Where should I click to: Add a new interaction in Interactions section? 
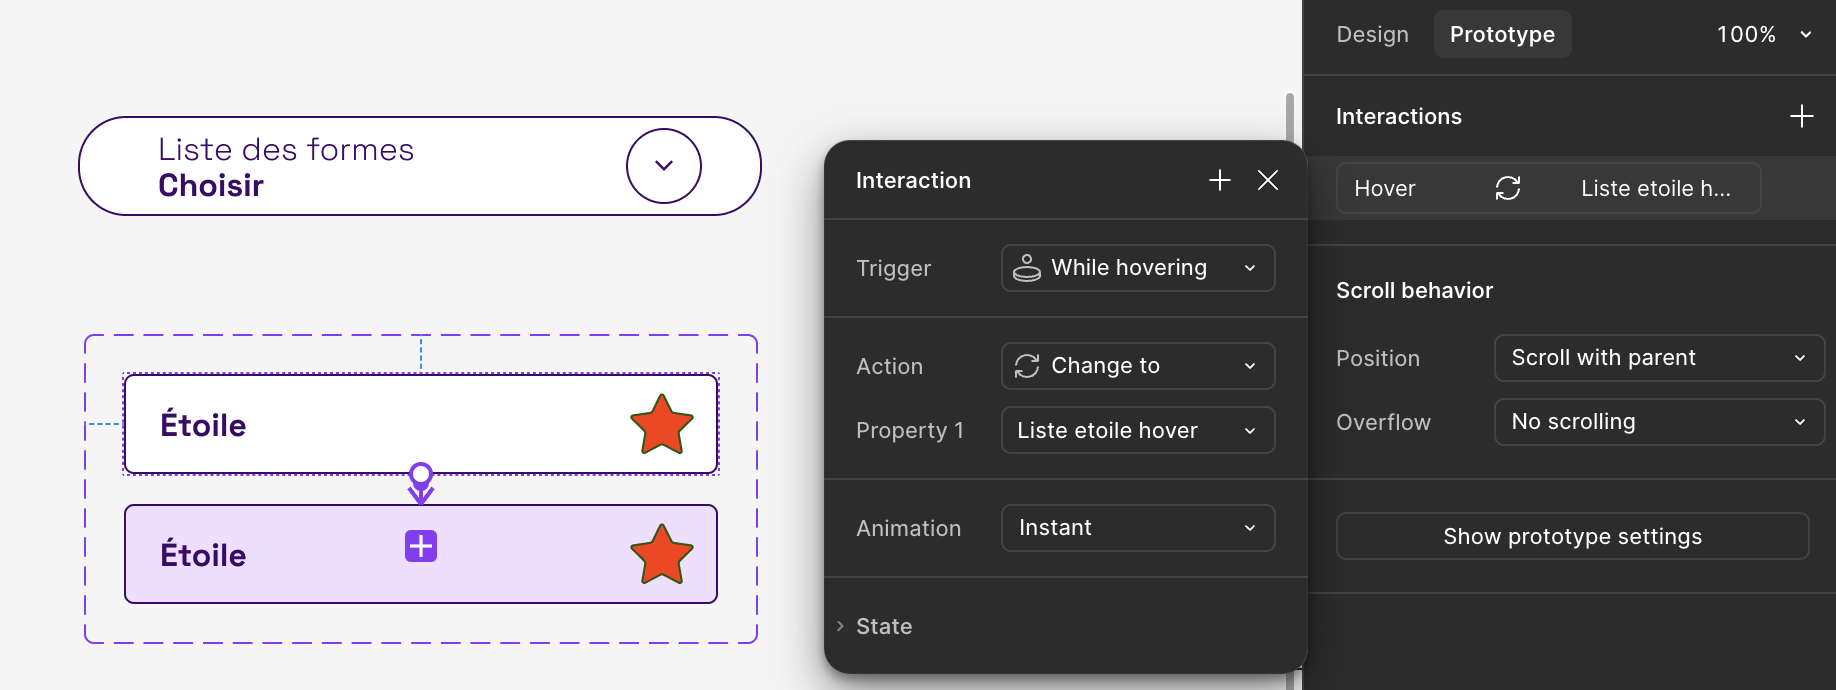(x=1801, y=116)
